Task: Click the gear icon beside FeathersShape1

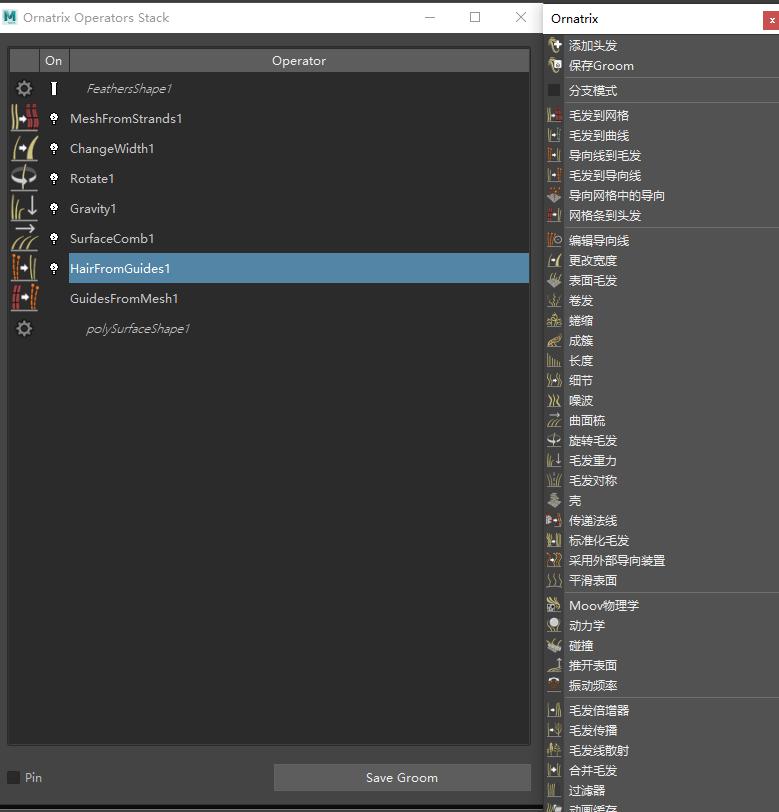Action: click(24, 89)
